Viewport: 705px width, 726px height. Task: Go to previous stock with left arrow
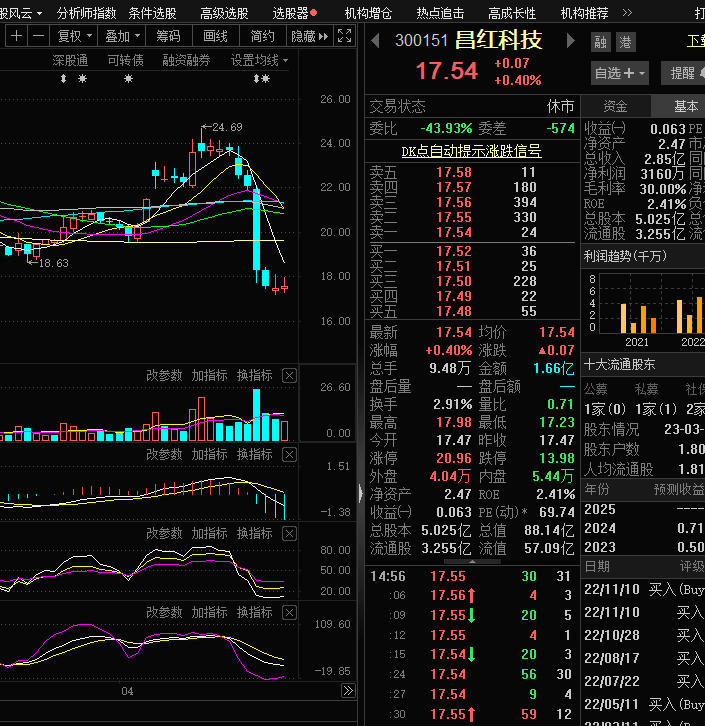[375, 41]
